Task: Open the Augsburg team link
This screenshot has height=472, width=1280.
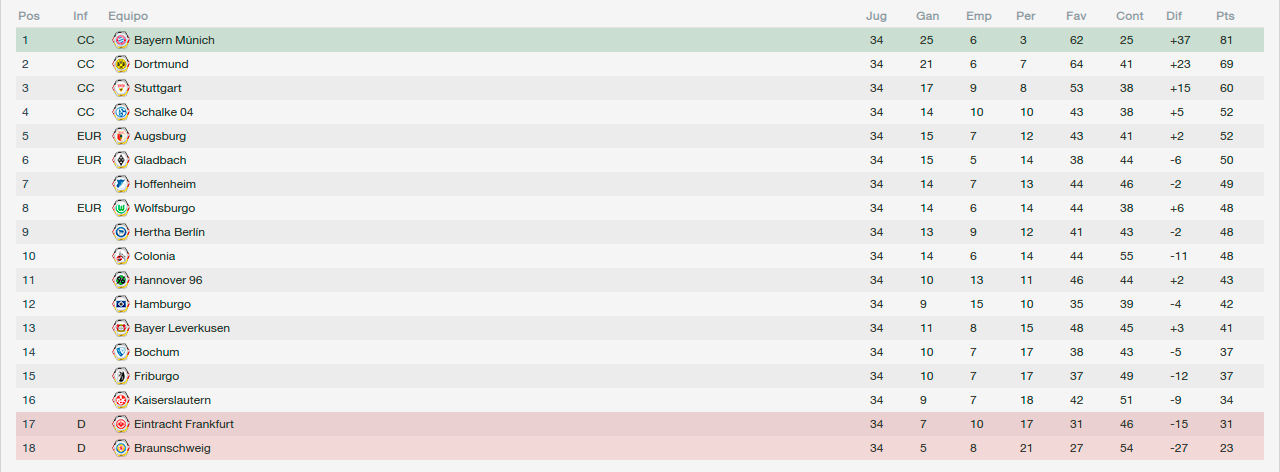Action: point(160,136)
